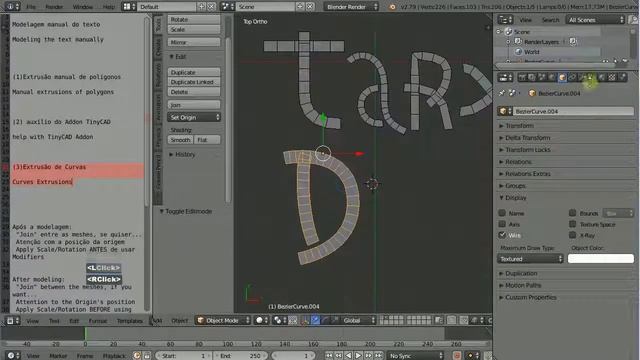Open the Object menu in 3D view header
The width and height of the screenshot is (640, 360).
(180, 320)
